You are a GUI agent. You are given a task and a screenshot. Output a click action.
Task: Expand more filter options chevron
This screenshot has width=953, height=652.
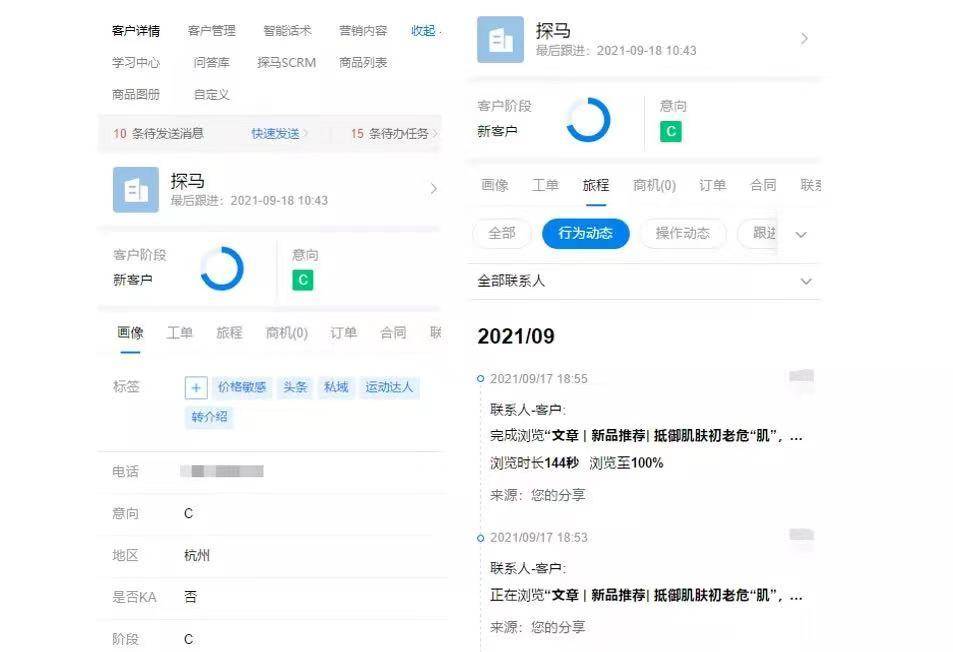click(800, 234)
